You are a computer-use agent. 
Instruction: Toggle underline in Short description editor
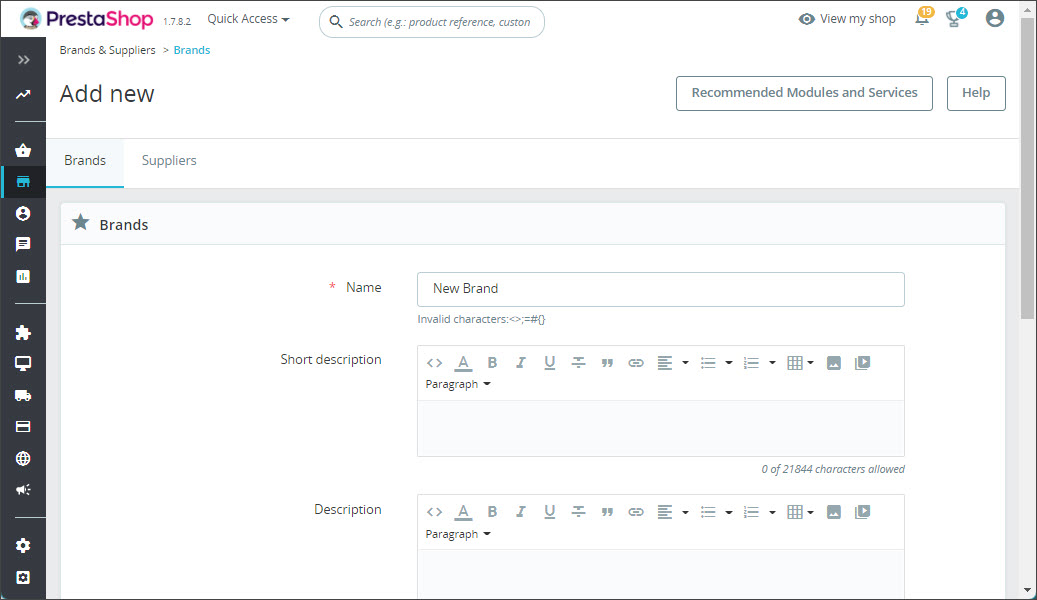tap(550, 363)
